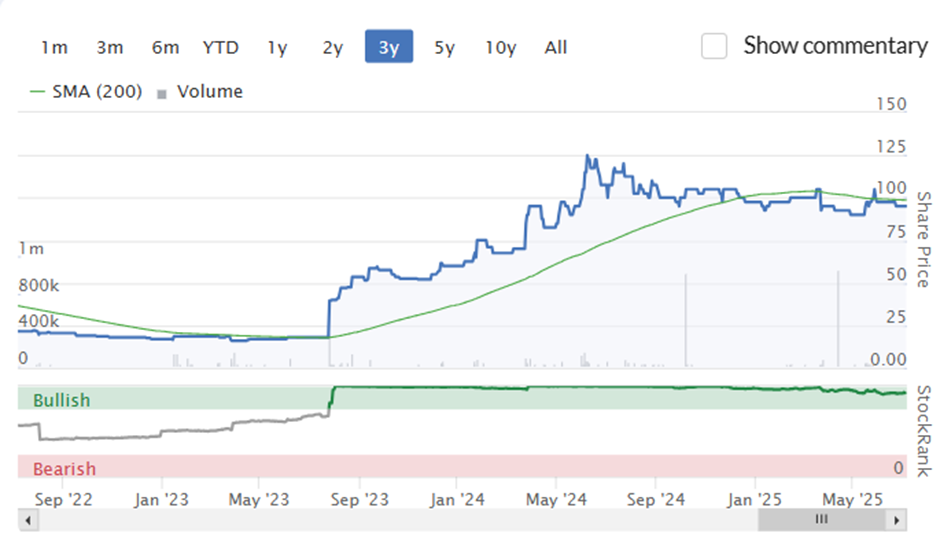This screenshot has width=940, height=537.
Task: Click the 1m volume axis label
Action: coord(31,248)
